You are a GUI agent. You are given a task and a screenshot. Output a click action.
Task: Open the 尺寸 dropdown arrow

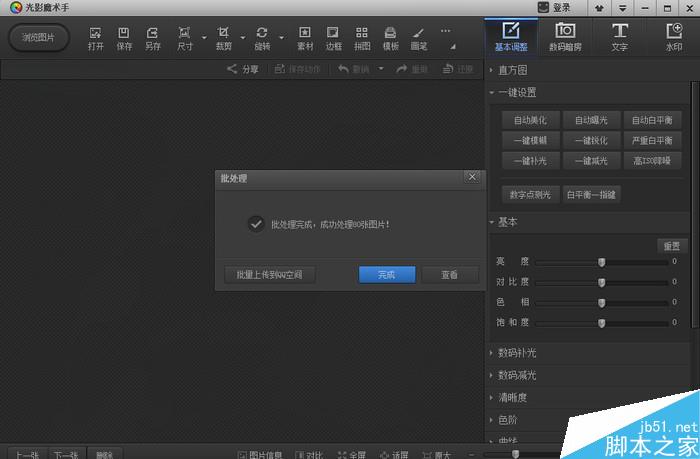pos(204,38)
